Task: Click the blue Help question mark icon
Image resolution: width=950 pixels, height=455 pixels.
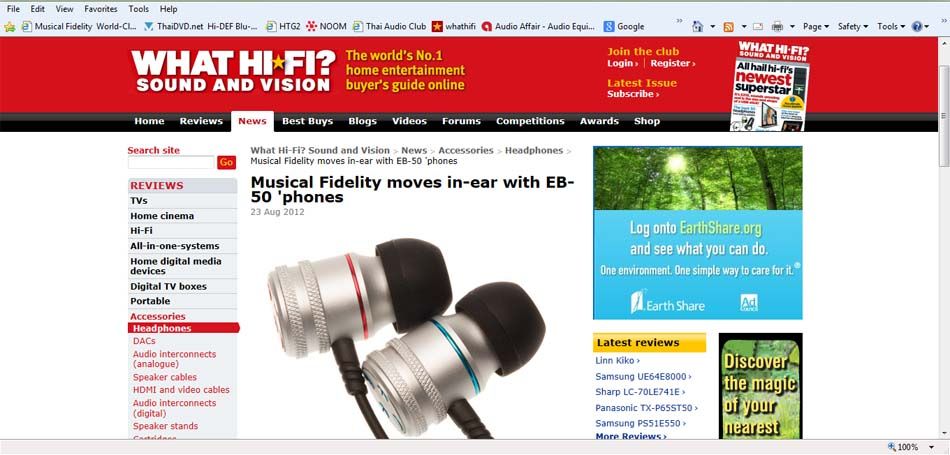Action: (917, 27)
